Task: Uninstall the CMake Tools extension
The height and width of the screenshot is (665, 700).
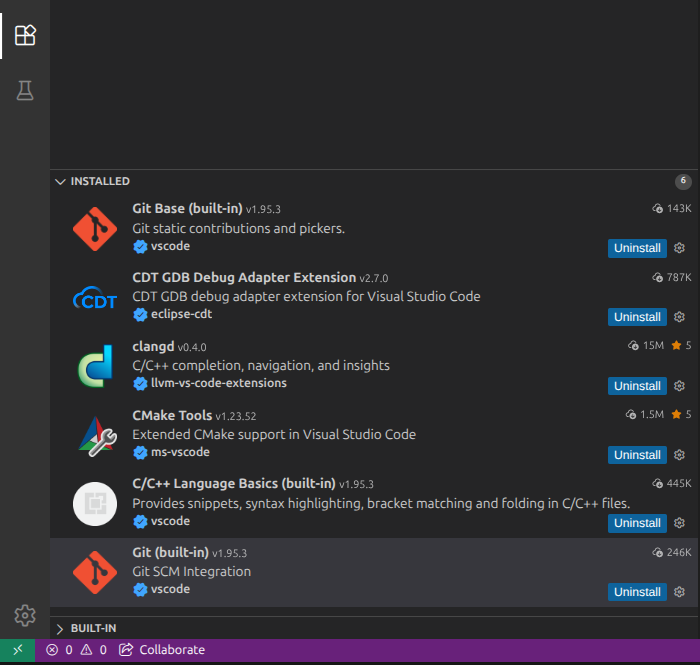Action: (637, 455)
